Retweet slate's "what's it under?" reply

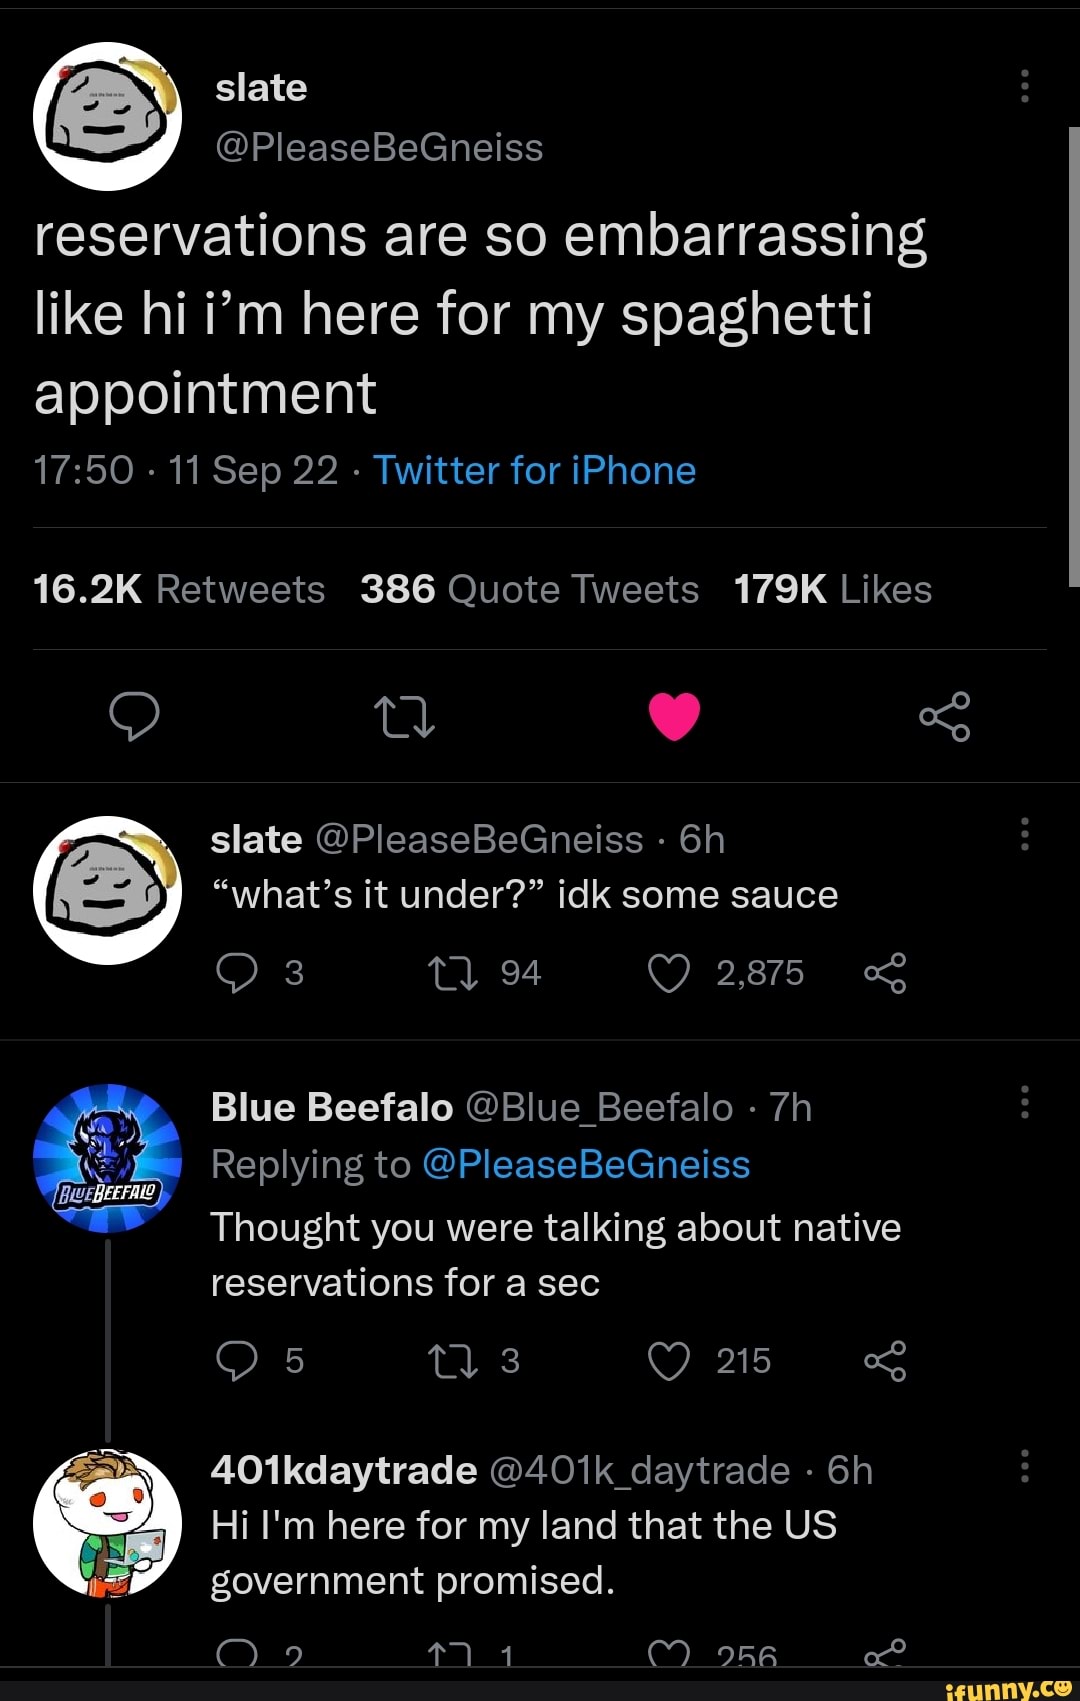pos(452,973)
